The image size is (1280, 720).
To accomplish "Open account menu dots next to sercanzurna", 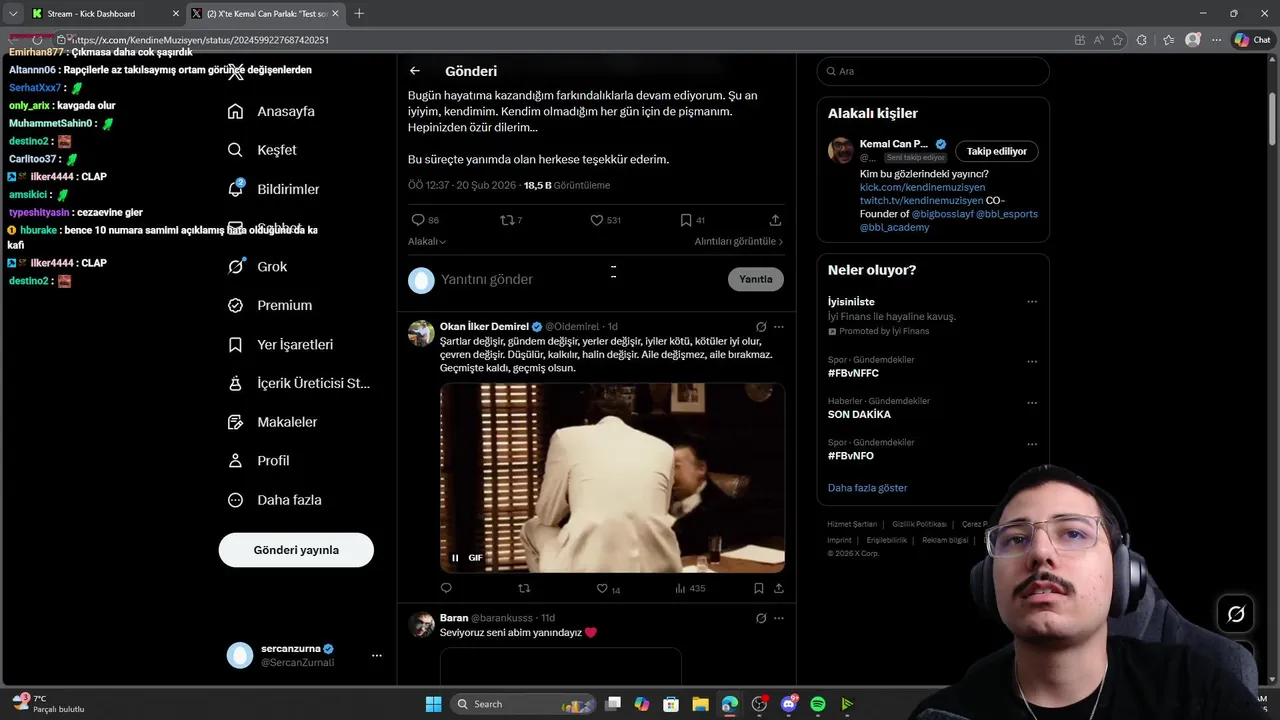I will (x=377, y=656).
